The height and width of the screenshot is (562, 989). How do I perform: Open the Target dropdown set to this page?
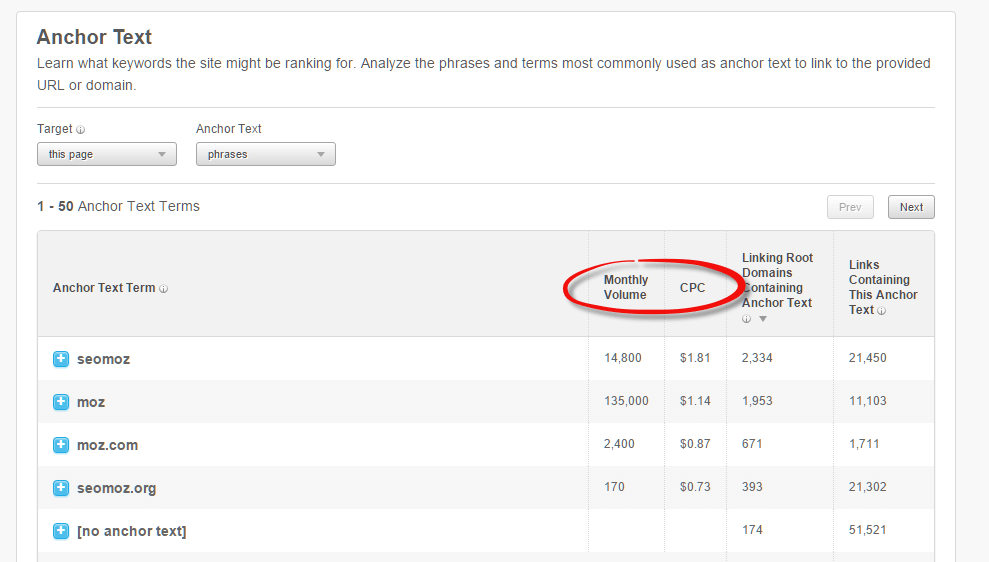click(x=107, y=154)
